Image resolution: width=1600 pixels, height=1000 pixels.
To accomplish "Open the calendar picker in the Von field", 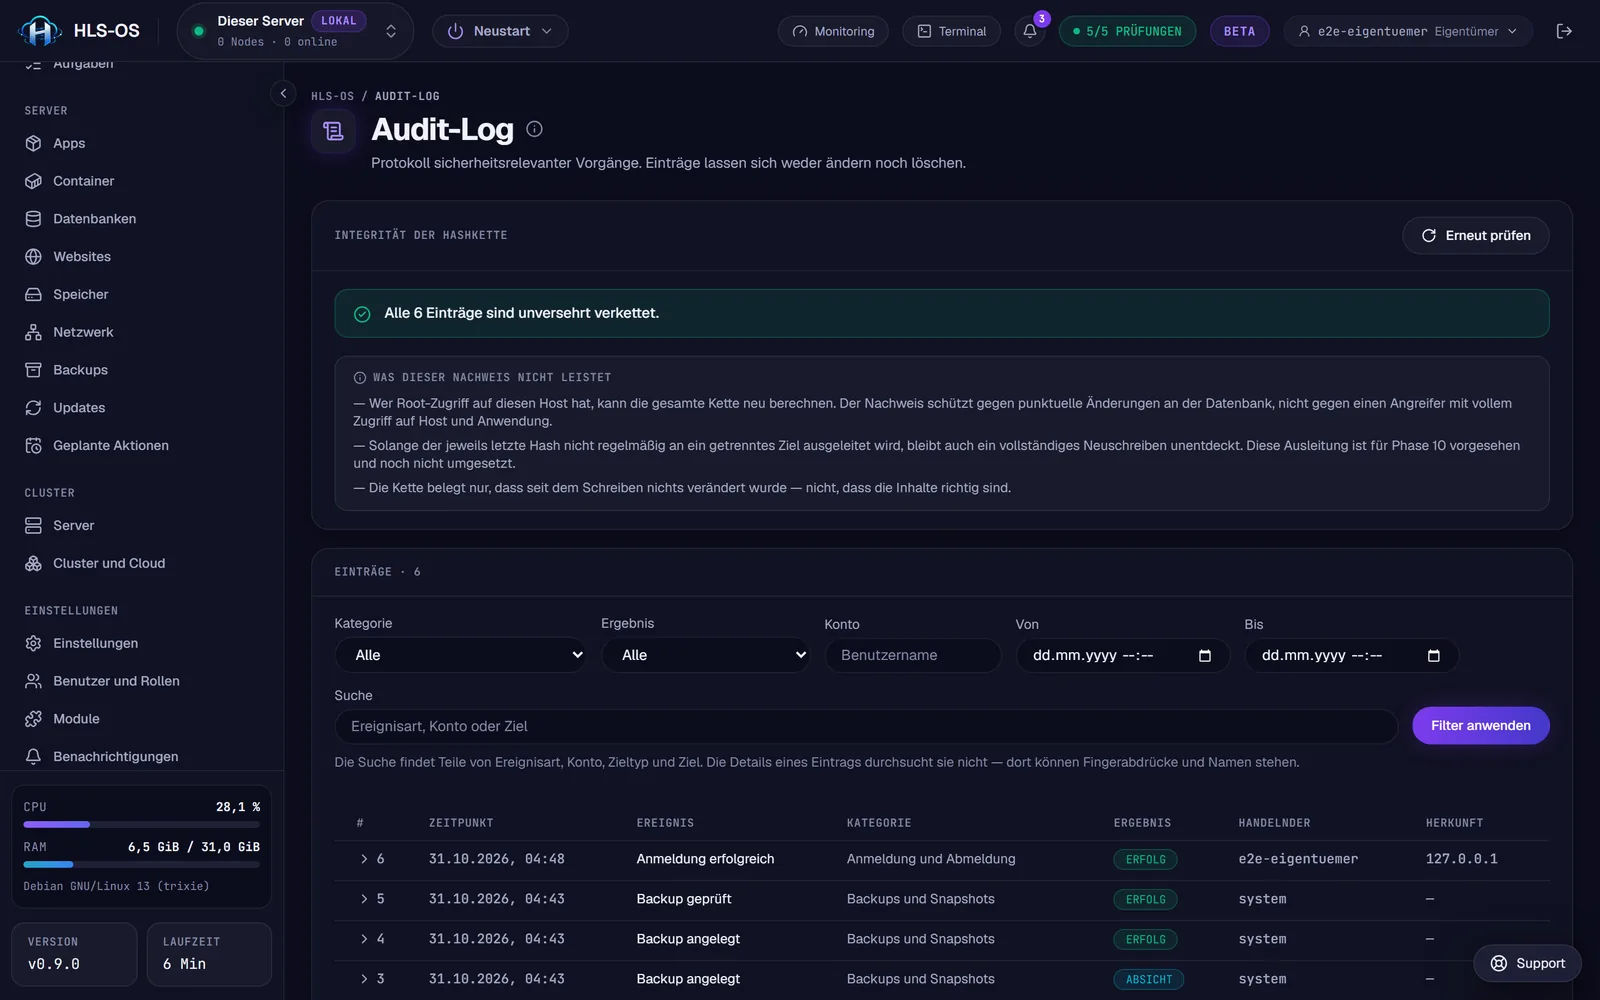I will pos(1204,655).
